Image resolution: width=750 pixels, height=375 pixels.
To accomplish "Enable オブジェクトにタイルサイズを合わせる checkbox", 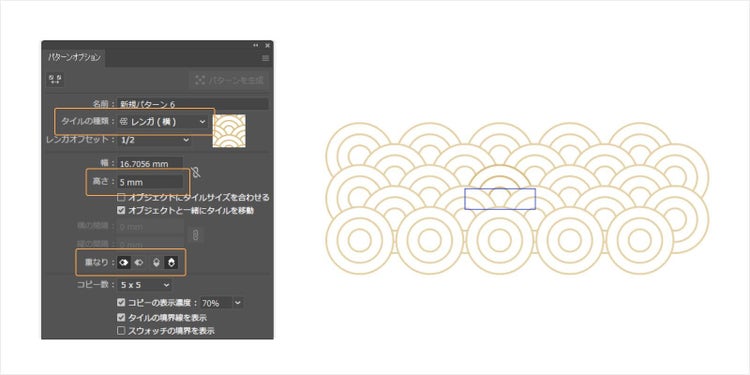I will click(121, 197).
